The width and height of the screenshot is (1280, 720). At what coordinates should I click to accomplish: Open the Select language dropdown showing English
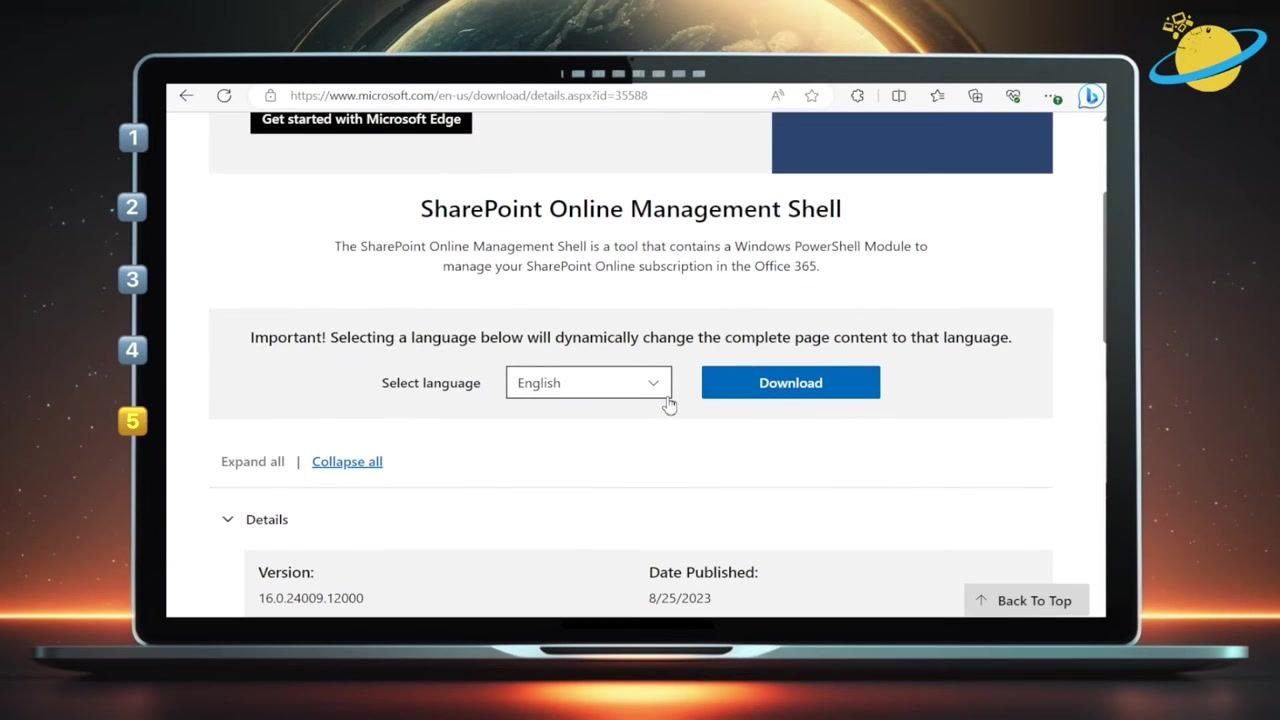pyautogui.click(x=589, y=383)
